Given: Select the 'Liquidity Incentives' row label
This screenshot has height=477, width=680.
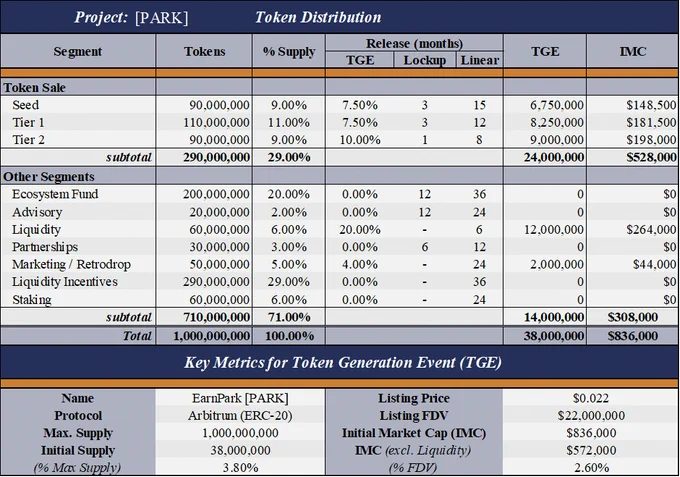Looking at the screenshot, I should coord(65,282).
